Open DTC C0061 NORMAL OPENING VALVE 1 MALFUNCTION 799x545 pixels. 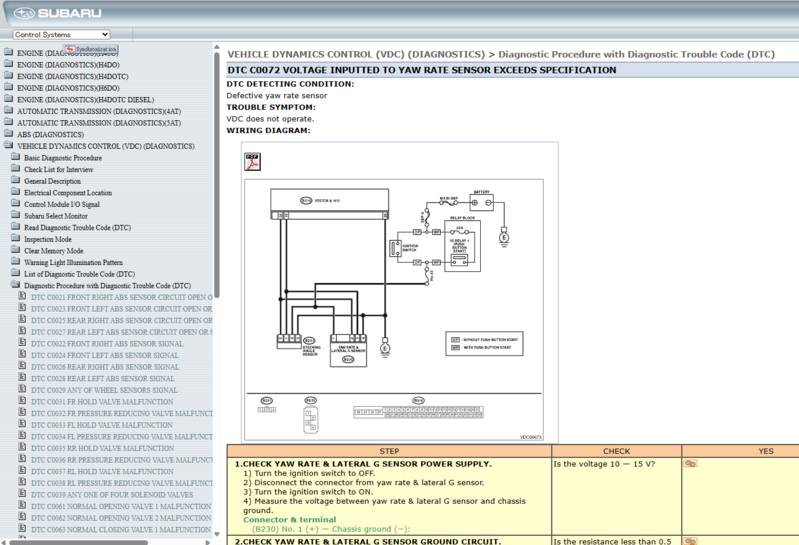(121, 507)
